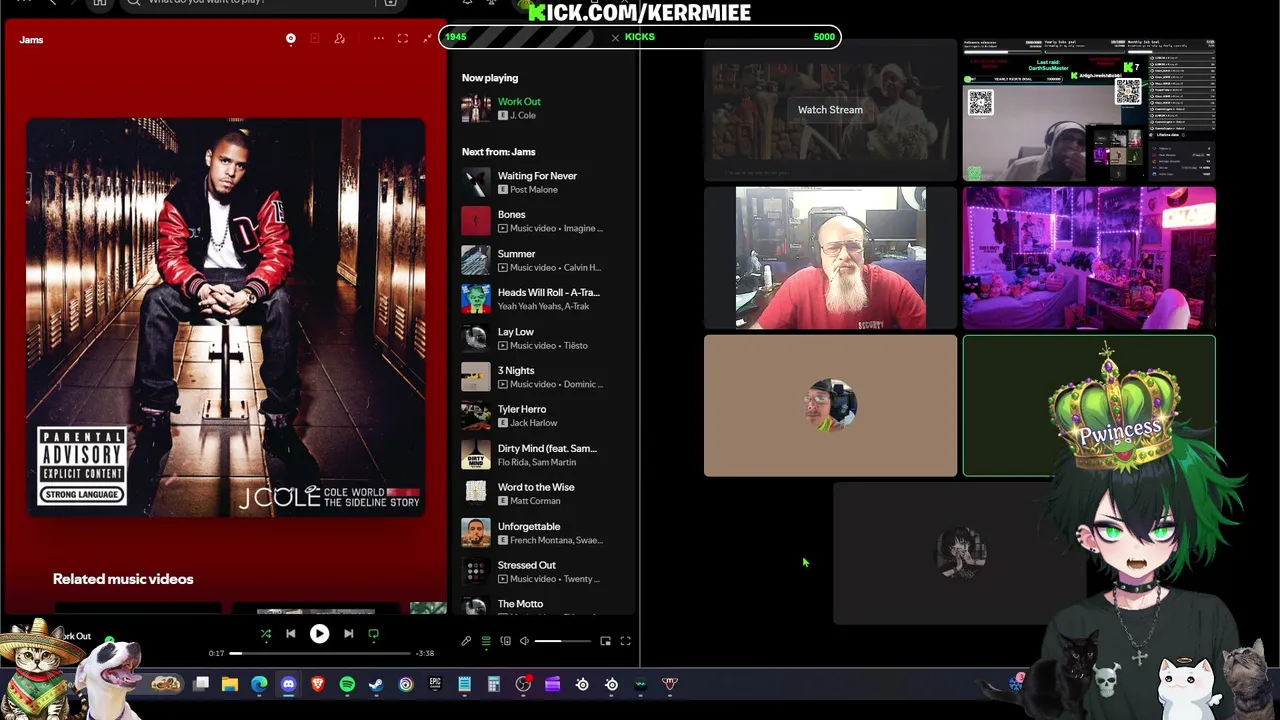Open the connect to a device icon
1280x720 pixels.
tap(505, 641)
